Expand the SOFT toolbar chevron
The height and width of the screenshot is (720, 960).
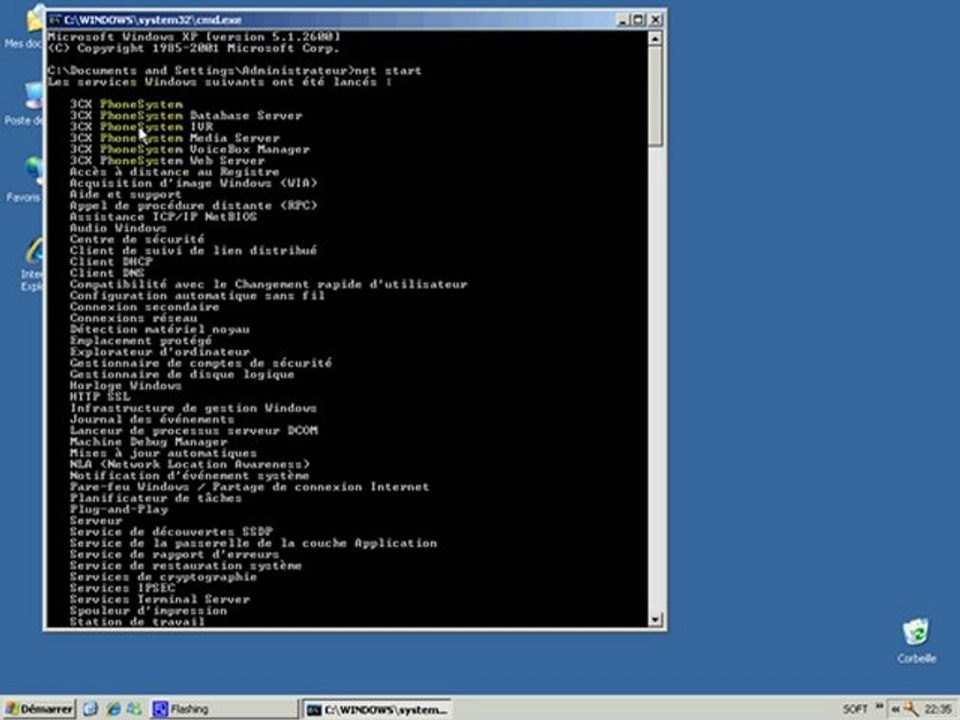tap(879, 707)
